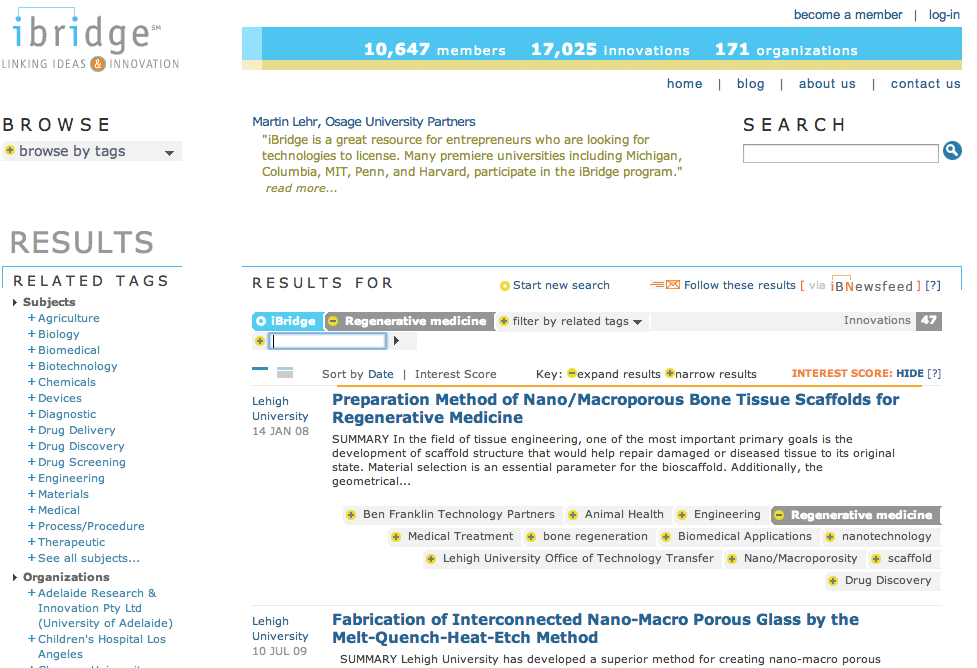Open the contact us page
The height and width of the screenshot is (668, 977).
coord(925,84)
